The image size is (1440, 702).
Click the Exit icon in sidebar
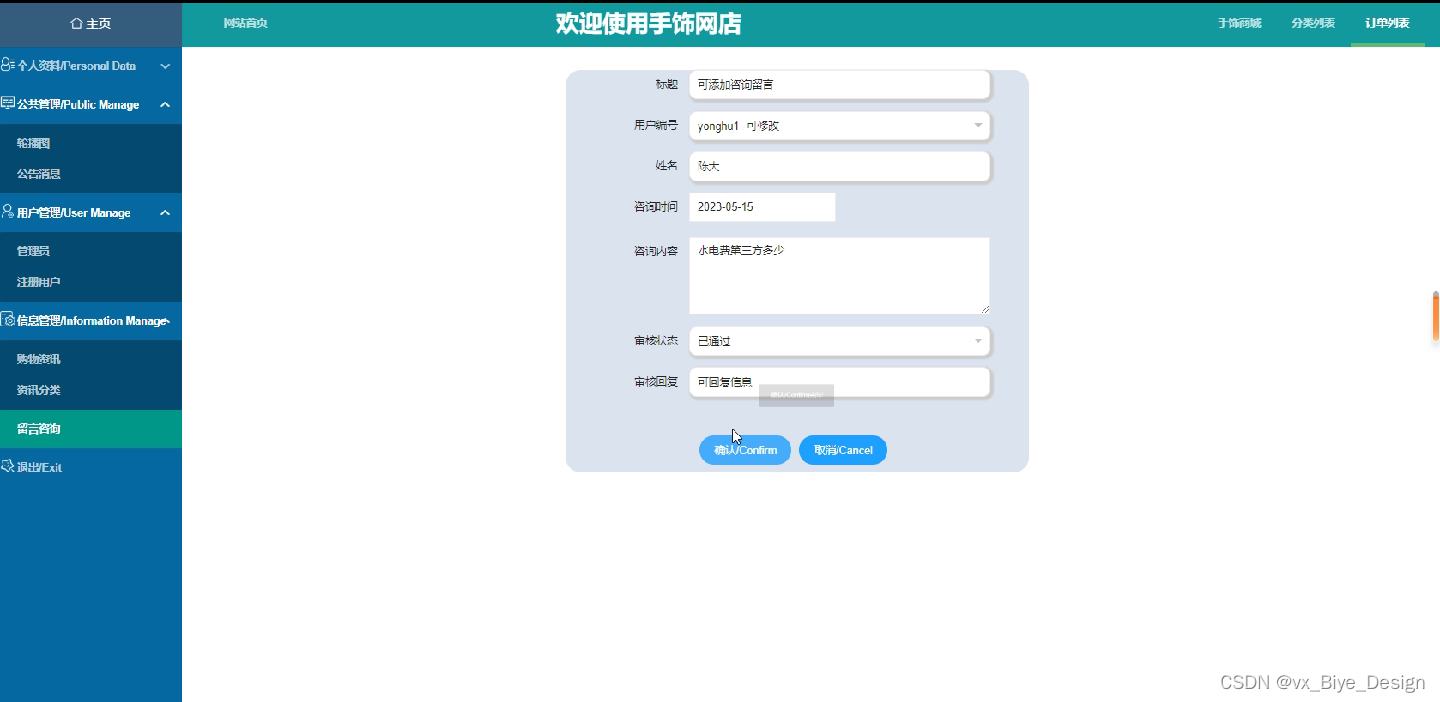tap(8, 466)
